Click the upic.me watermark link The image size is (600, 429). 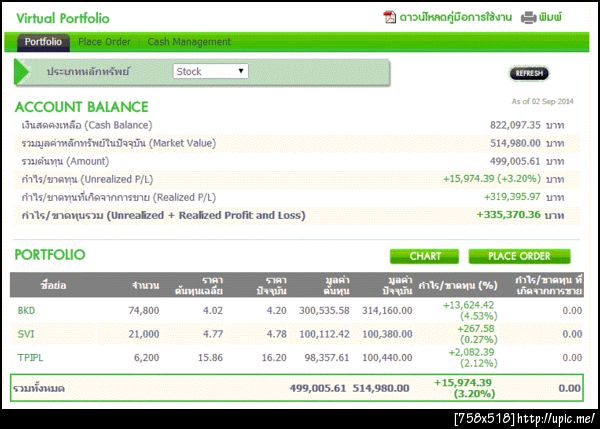556,418
